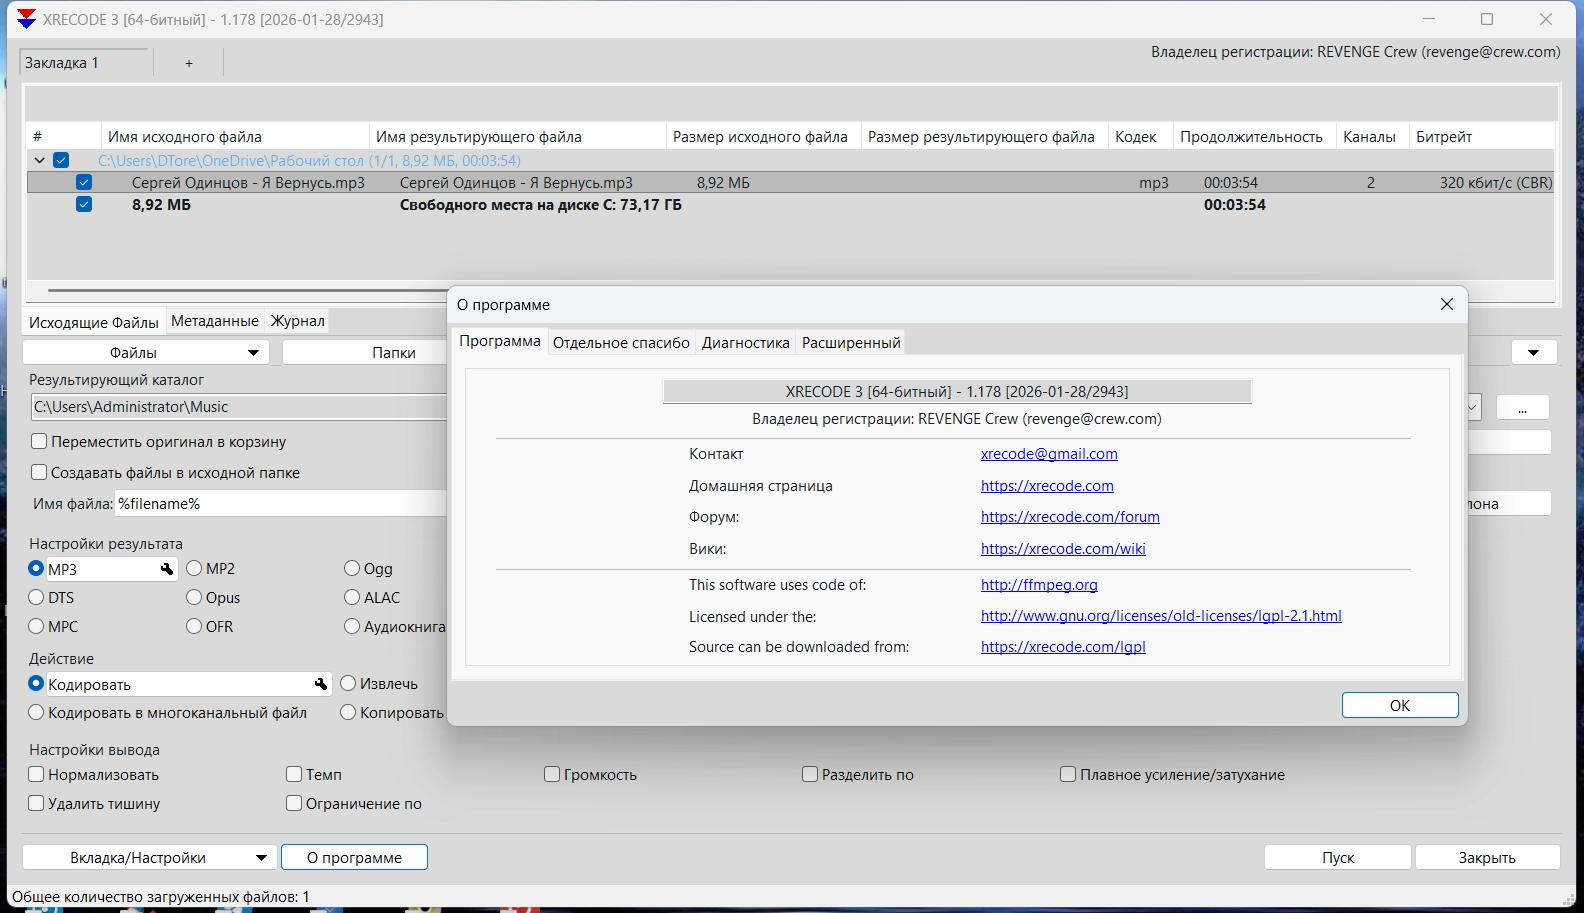Start conversion with the Пуск button
1584x913 pixels.
click(x=1338, y=857)
